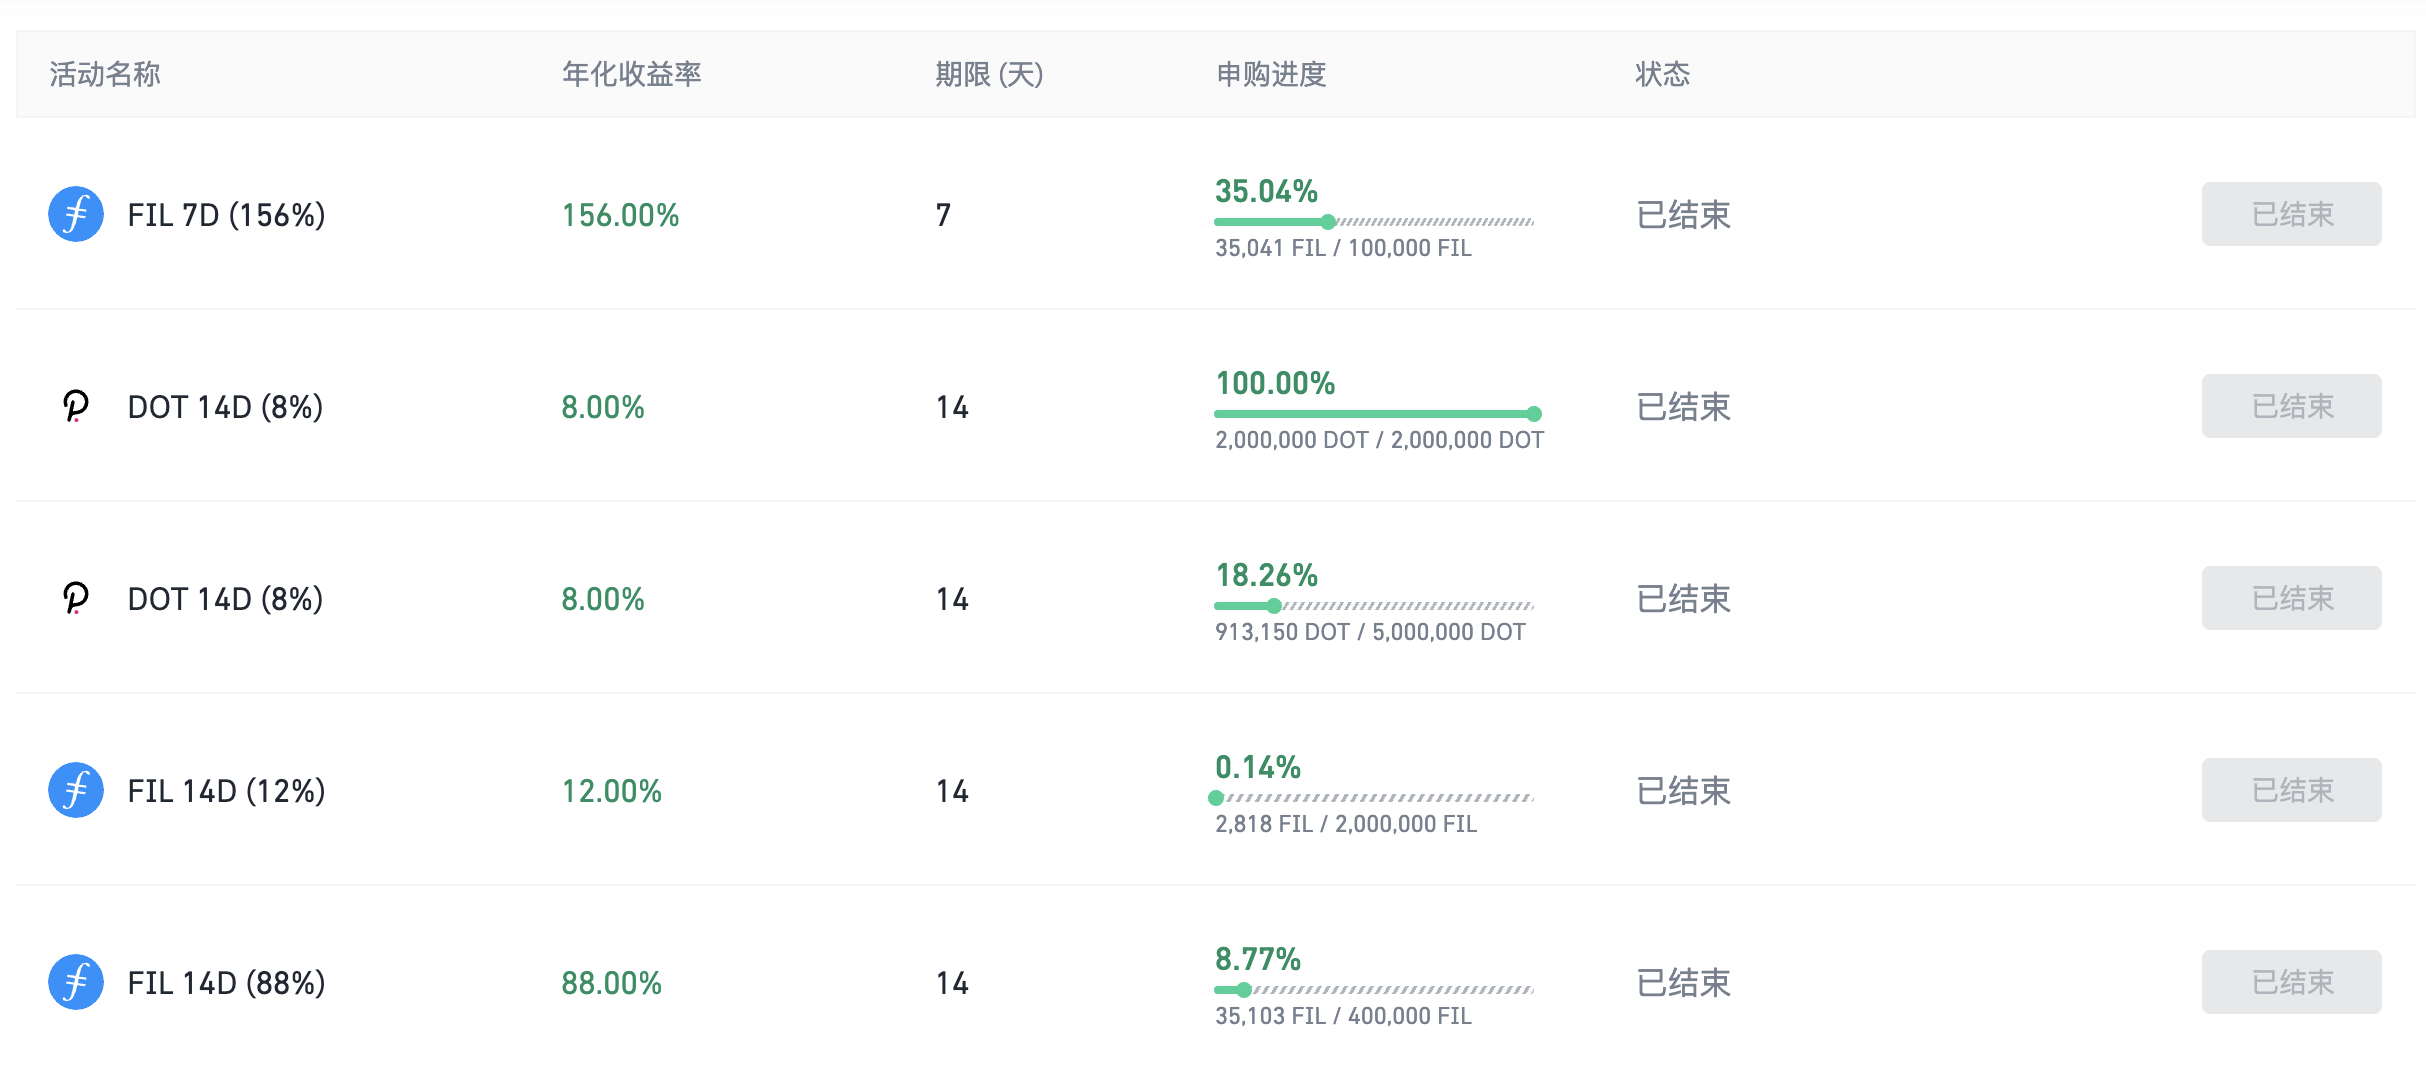Select the FIL 7D (156%) activity name
Screen dimensions: 2426x1068
(227, 215)
